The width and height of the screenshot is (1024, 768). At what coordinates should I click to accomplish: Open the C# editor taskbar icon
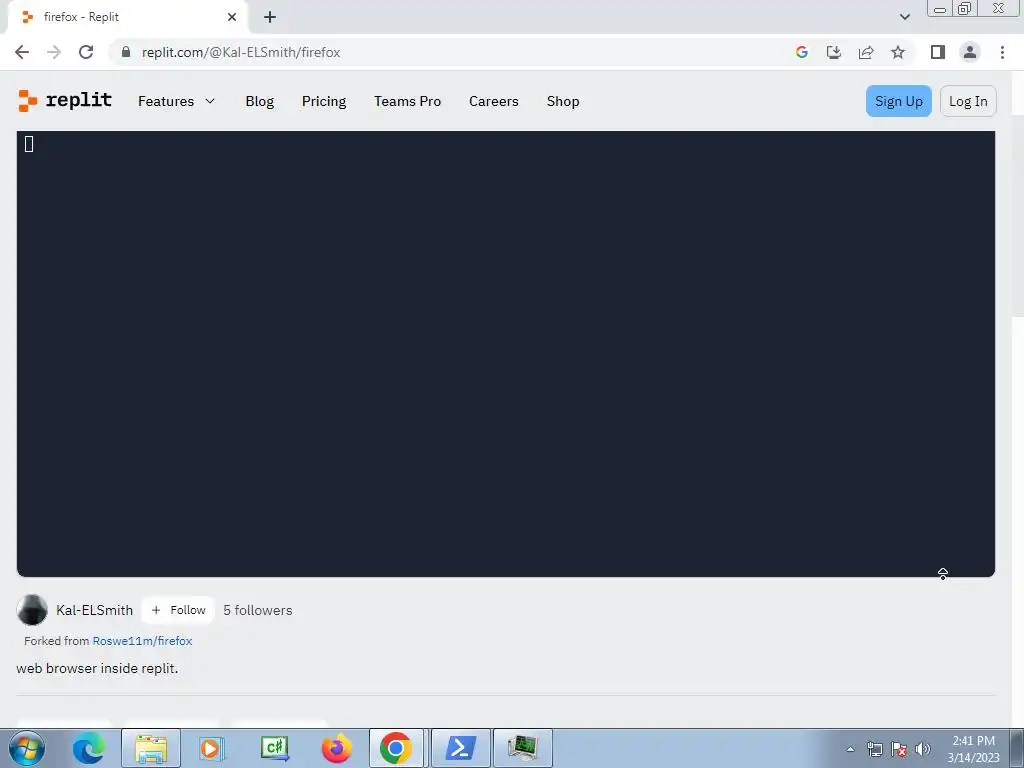(274, 748)
